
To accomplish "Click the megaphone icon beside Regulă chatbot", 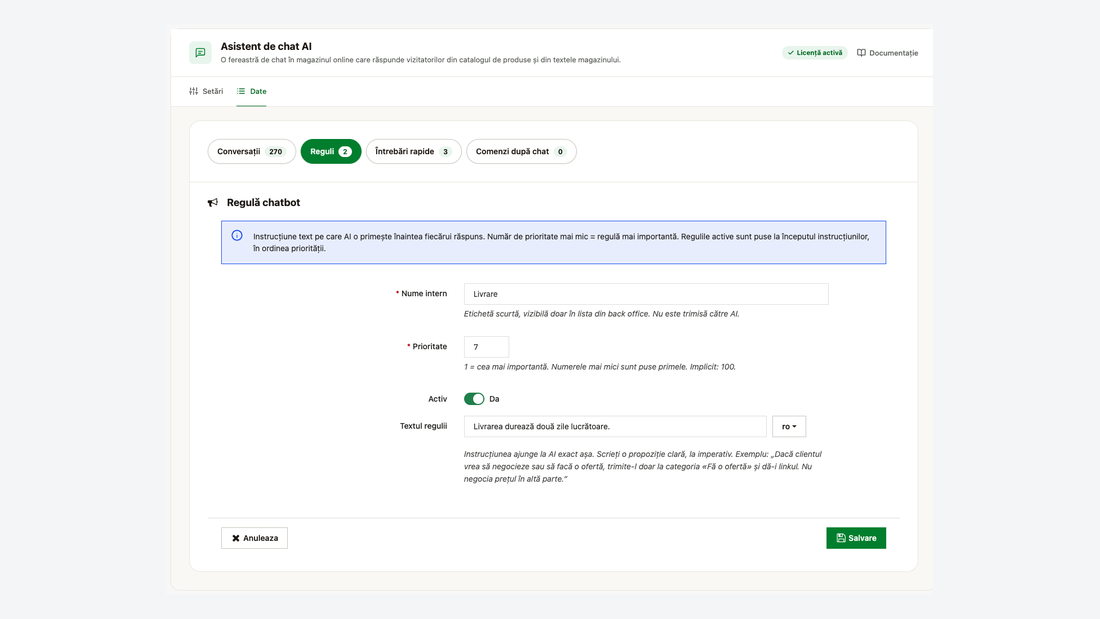I will point(213,203).
